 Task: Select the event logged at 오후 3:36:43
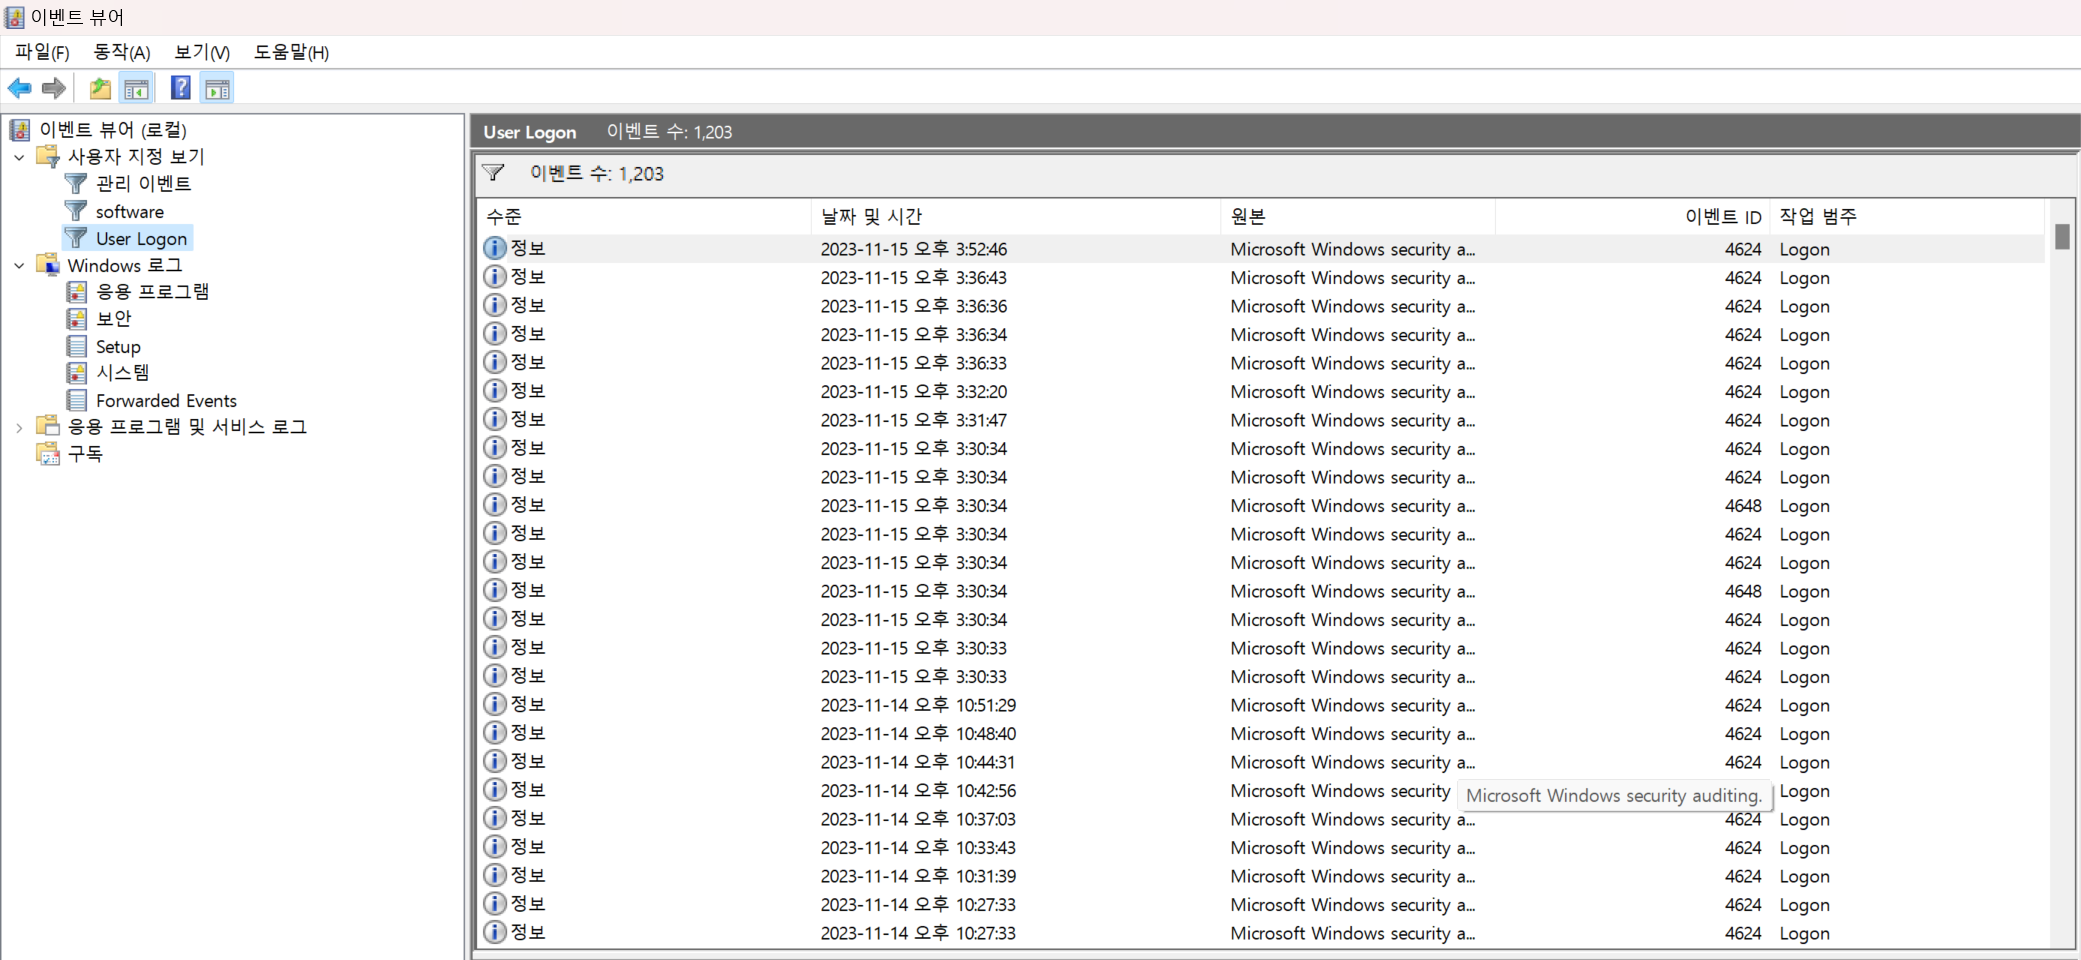tap(1262, 277)
